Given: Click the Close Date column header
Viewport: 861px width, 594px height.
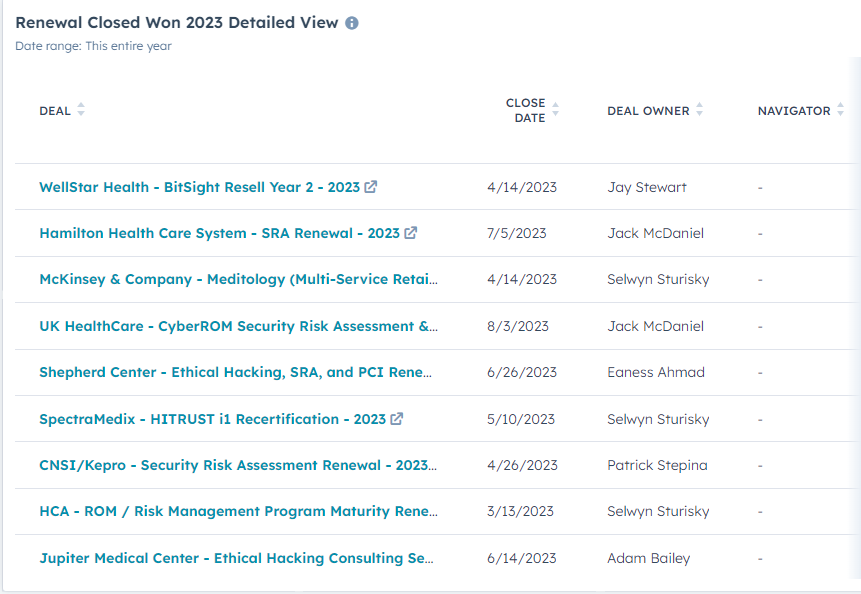Looking at the screenshot, I should point(526,110).
